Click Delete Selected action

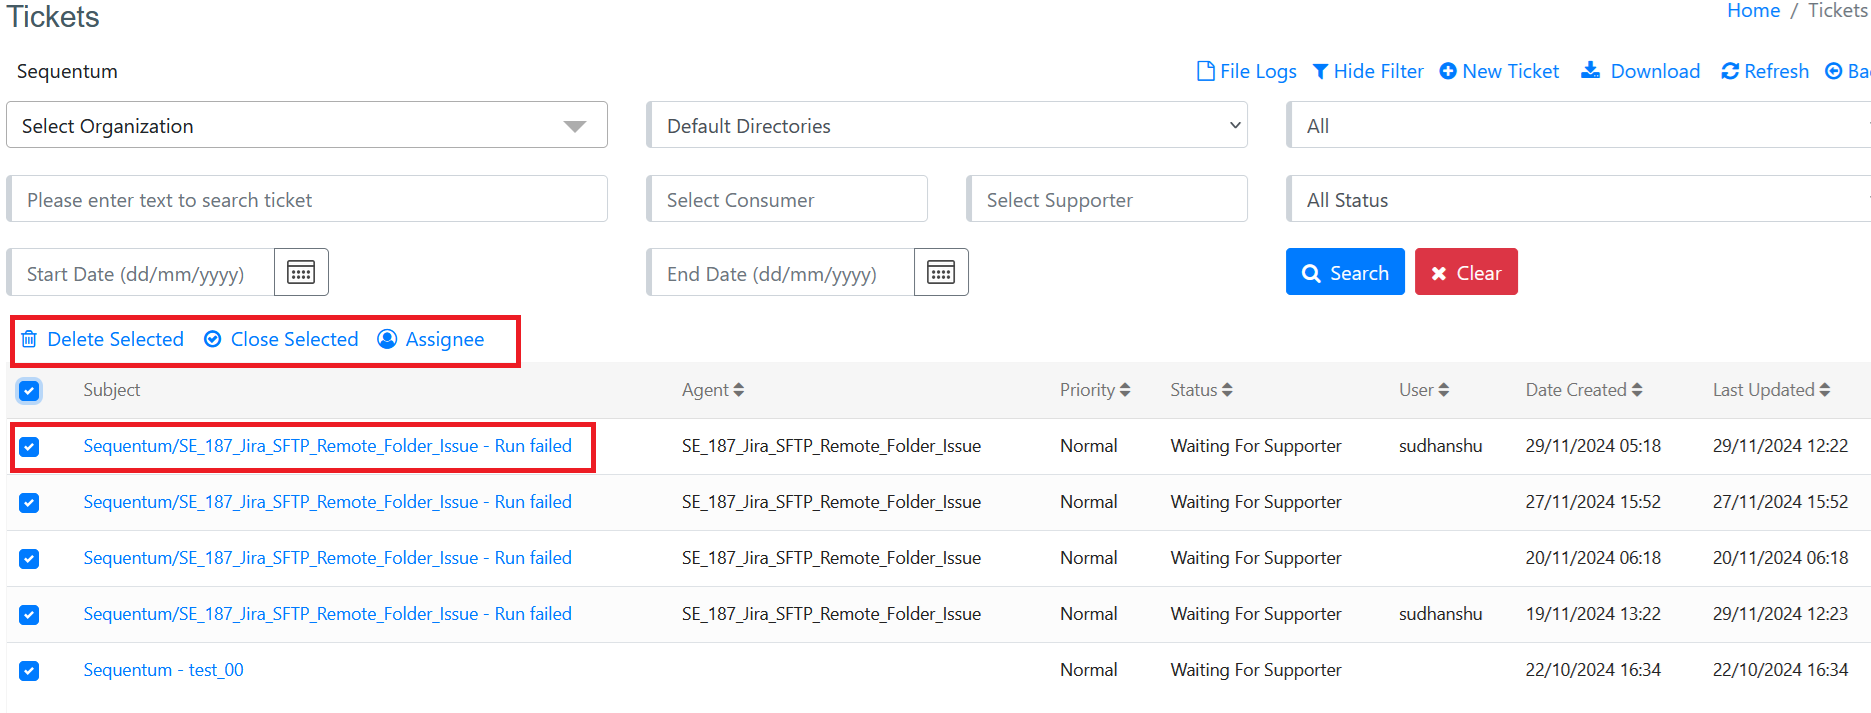(103, 339)
